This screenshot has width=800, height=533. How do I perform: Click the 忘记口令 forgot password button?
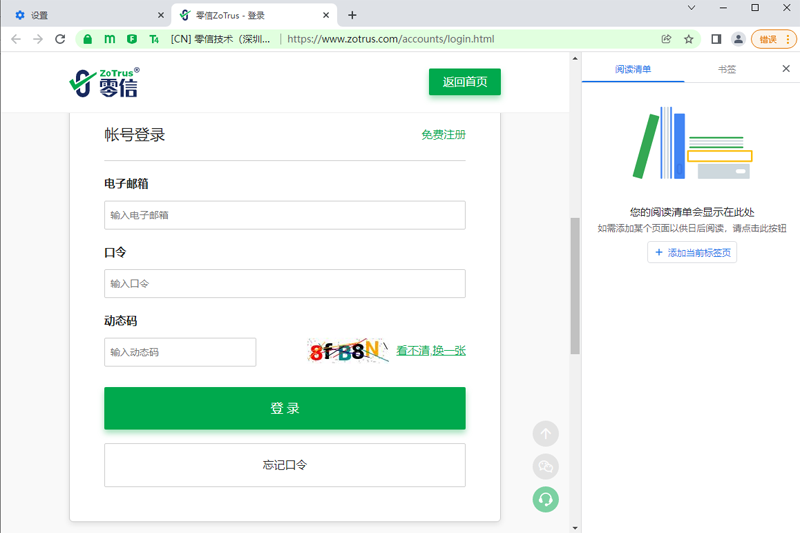coord(284,465)
